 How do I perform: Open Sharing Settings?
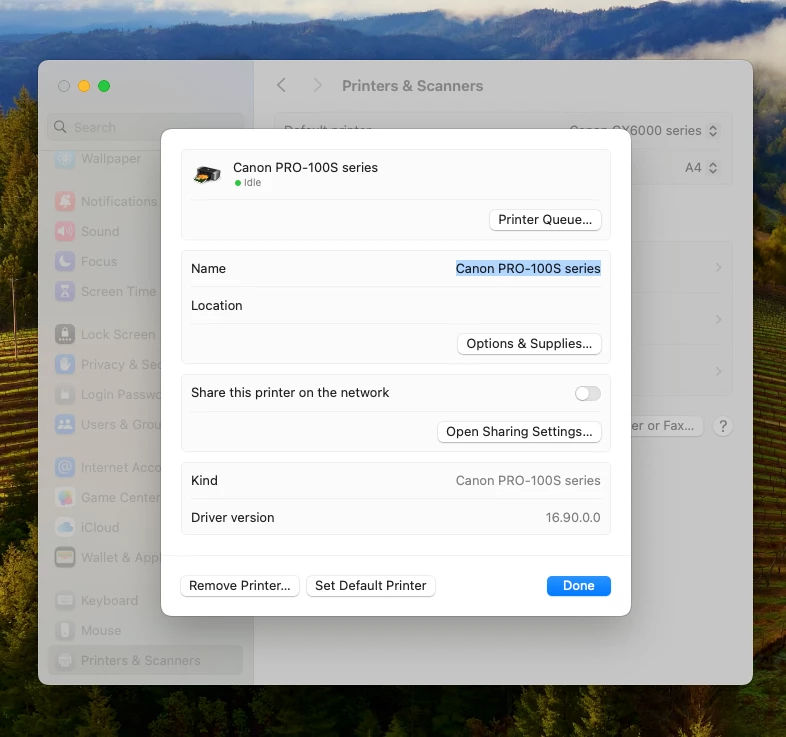click(x=519, y=432)
